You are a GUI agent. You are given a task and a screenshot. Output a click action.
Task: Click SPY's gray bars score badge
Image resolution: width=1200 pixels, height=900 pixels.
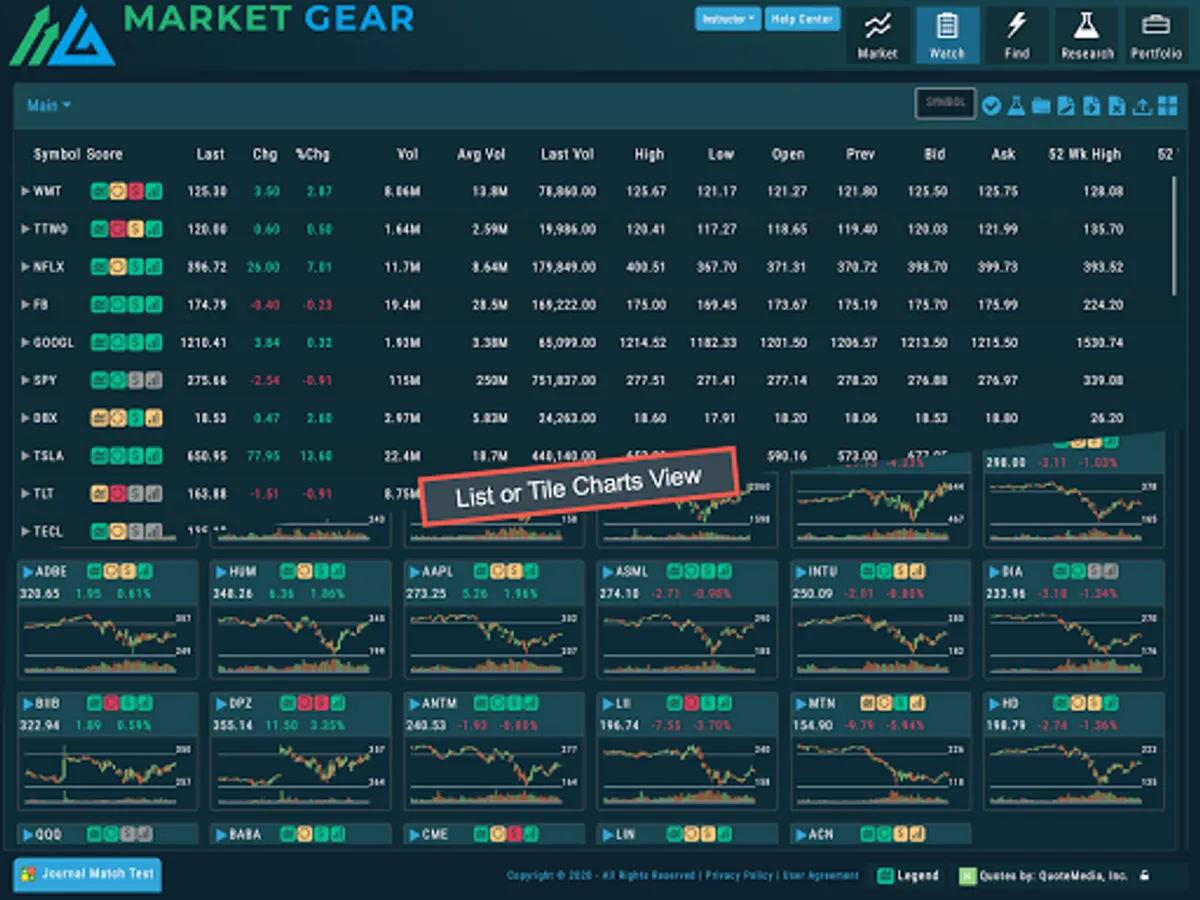153,381
